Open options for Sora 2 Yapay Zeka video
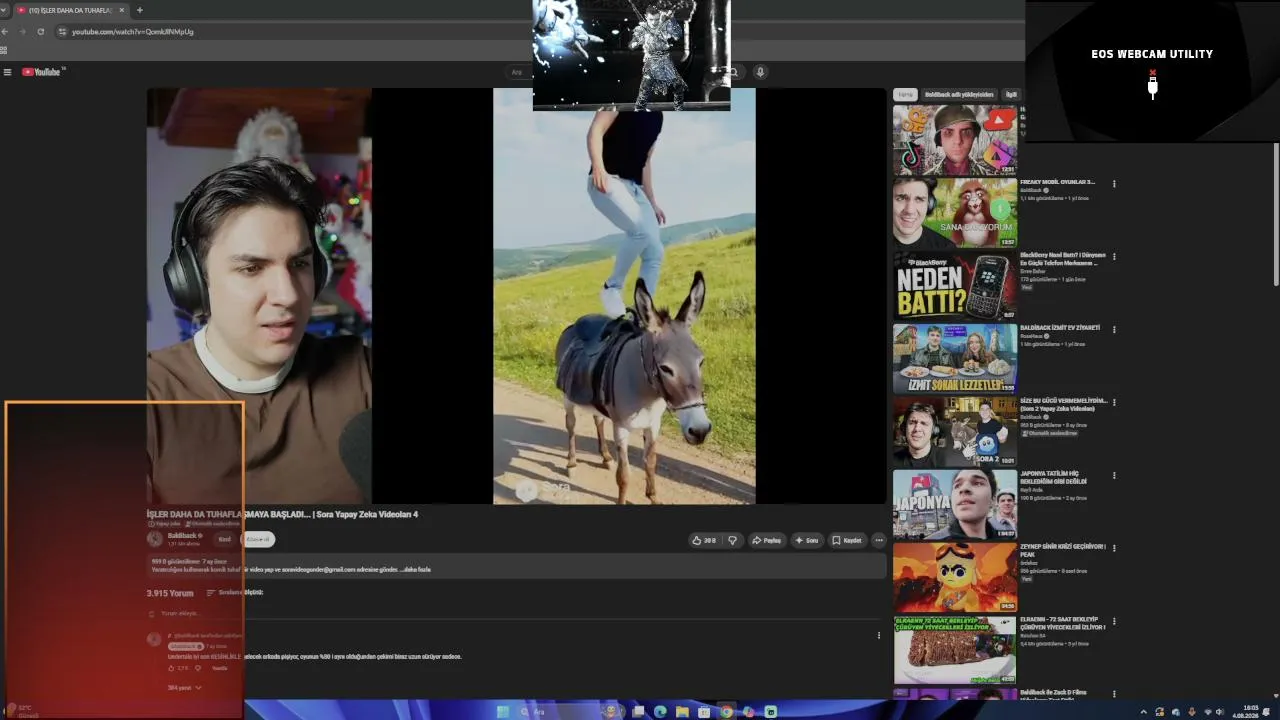Image resolution: width=1280 pixels, height=720 pixels. [x=1114, y=403]
